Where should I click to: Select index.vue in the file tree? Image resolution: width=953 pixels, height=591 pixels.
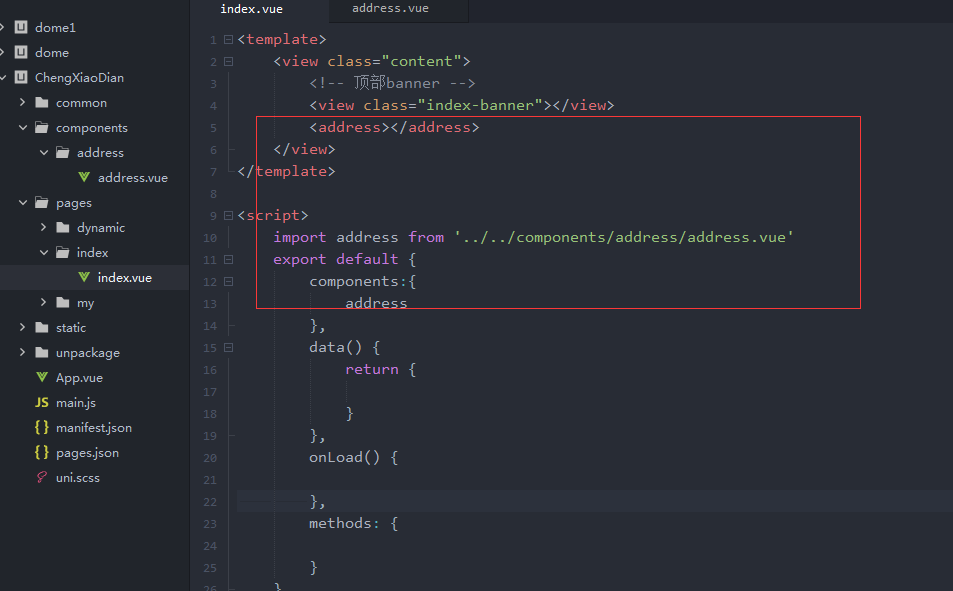[125, 277]
